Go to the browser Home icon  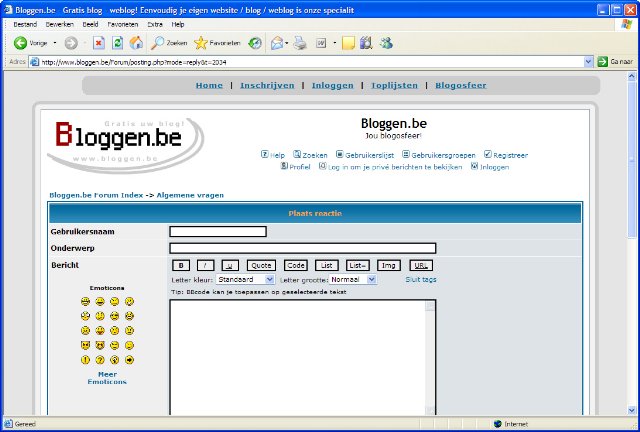pyautogui.click(x=135, y=43)
